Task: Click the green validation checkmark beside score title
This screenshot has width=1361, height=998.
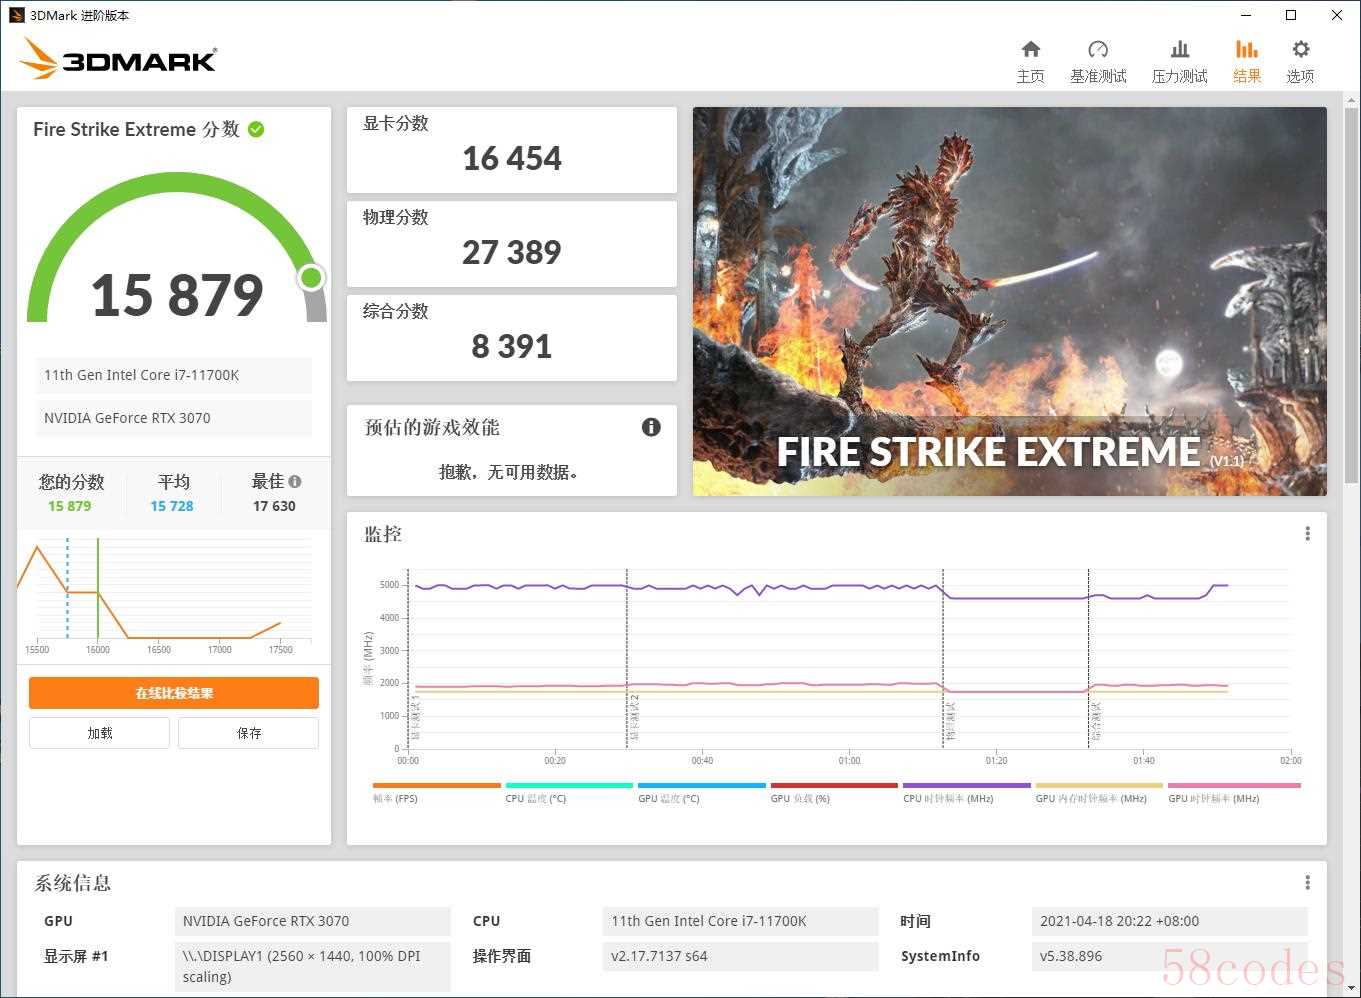Action: pos(256,129)
